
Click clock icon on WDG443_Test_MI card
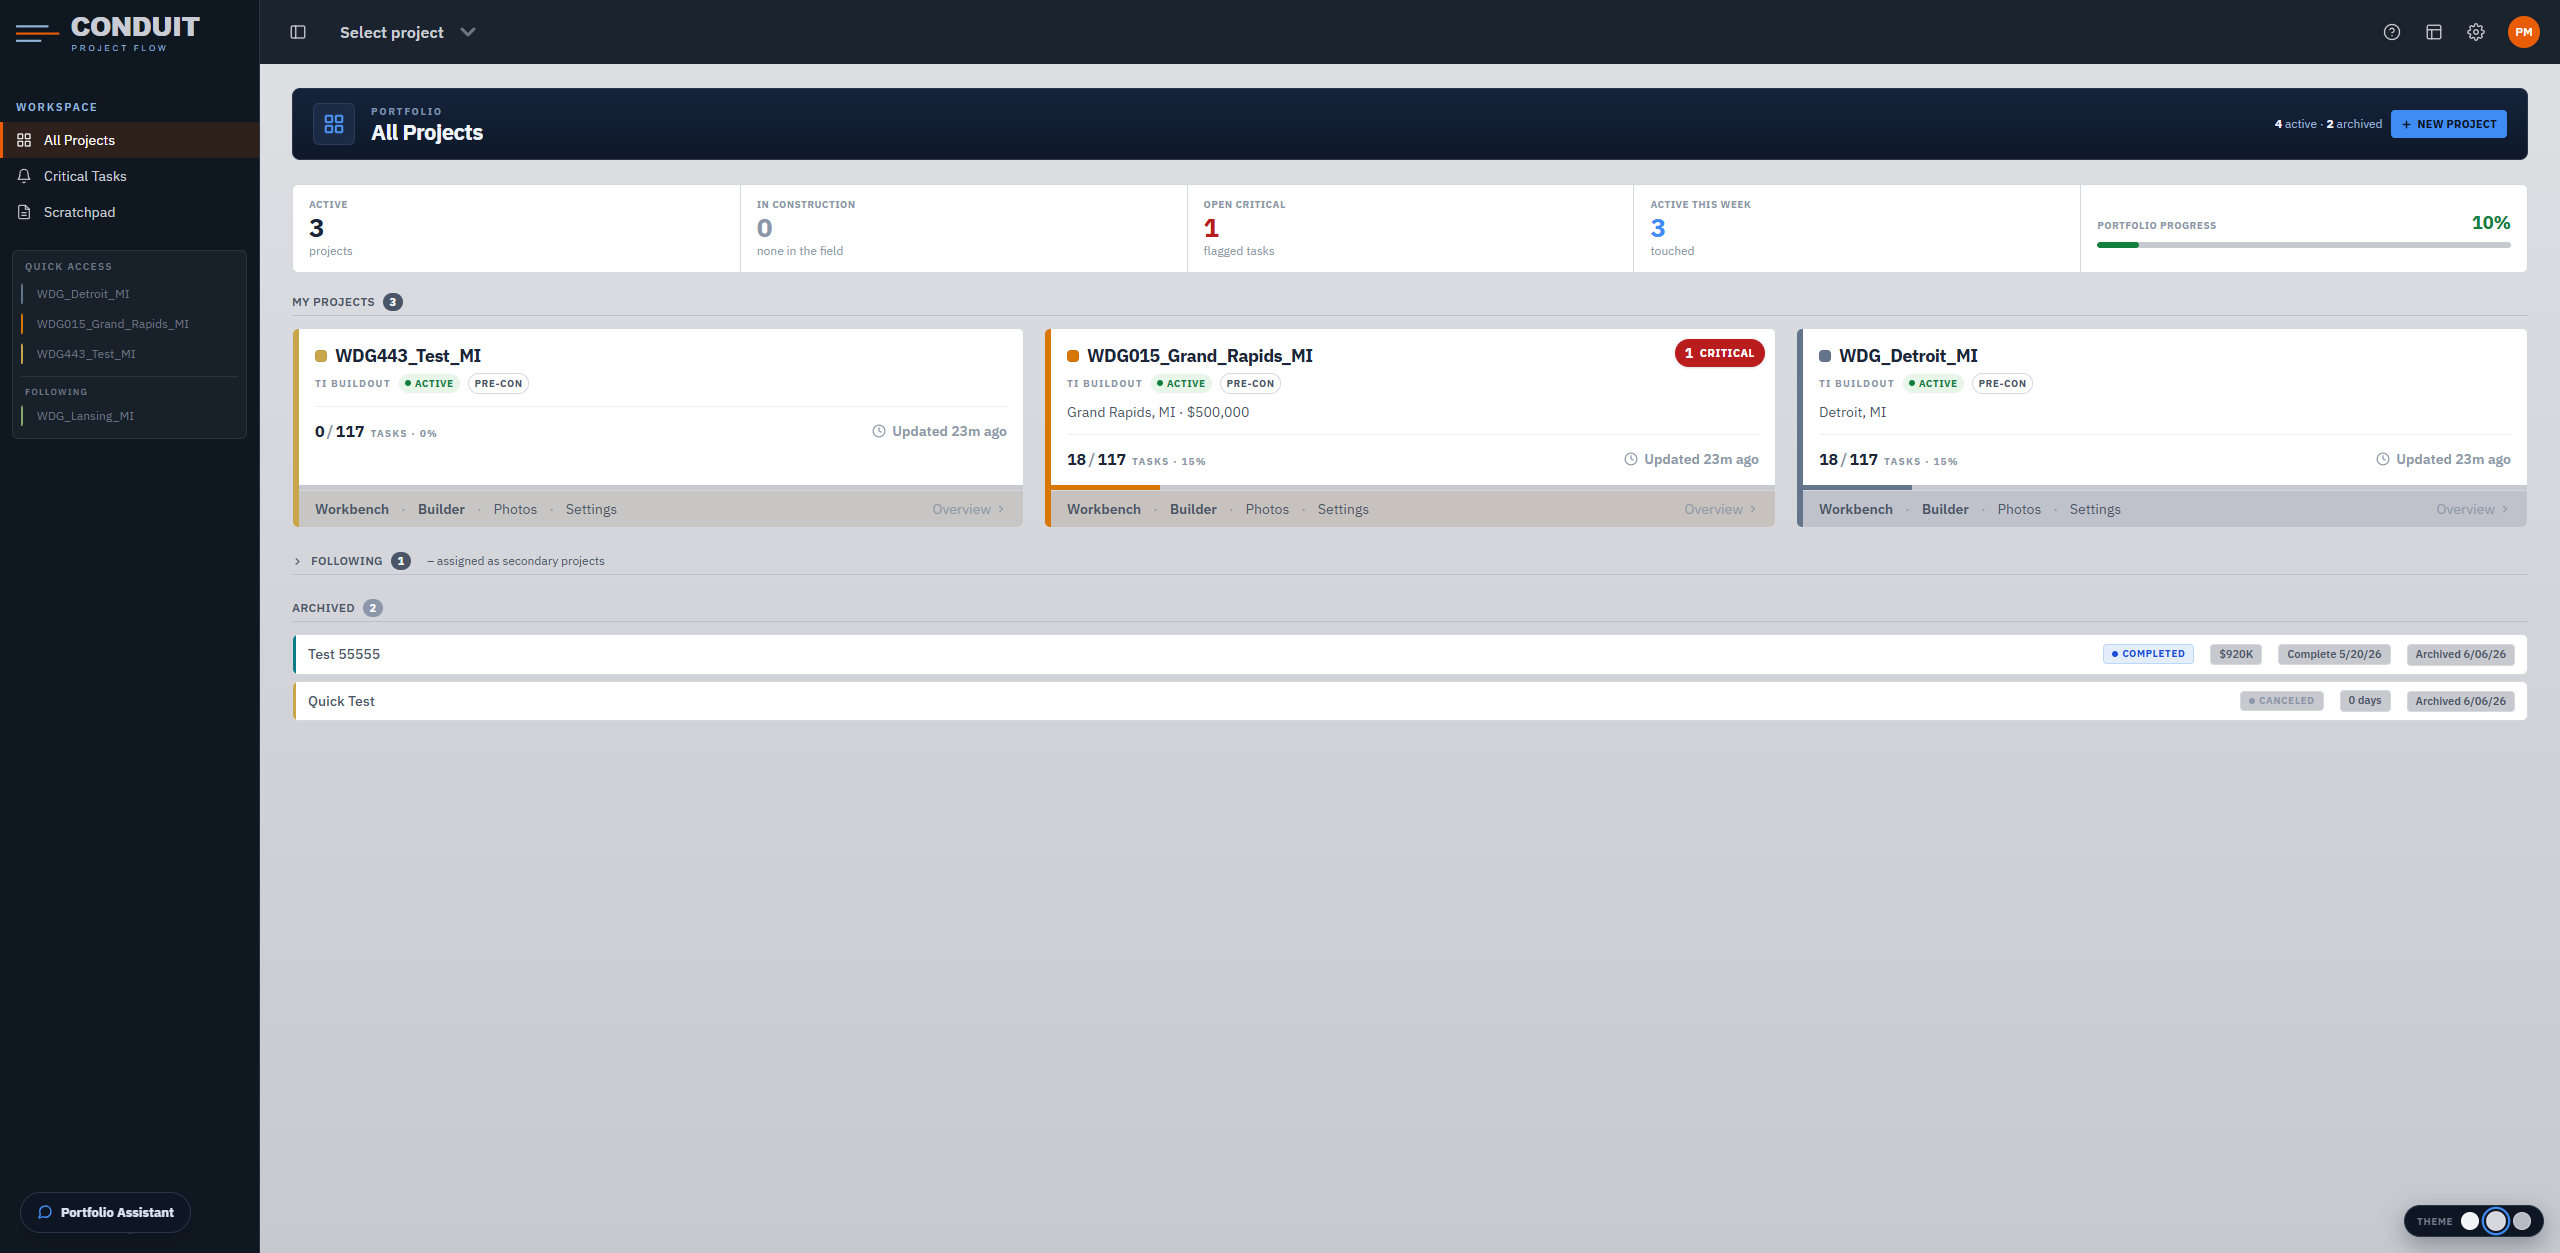tap(879, 431)
